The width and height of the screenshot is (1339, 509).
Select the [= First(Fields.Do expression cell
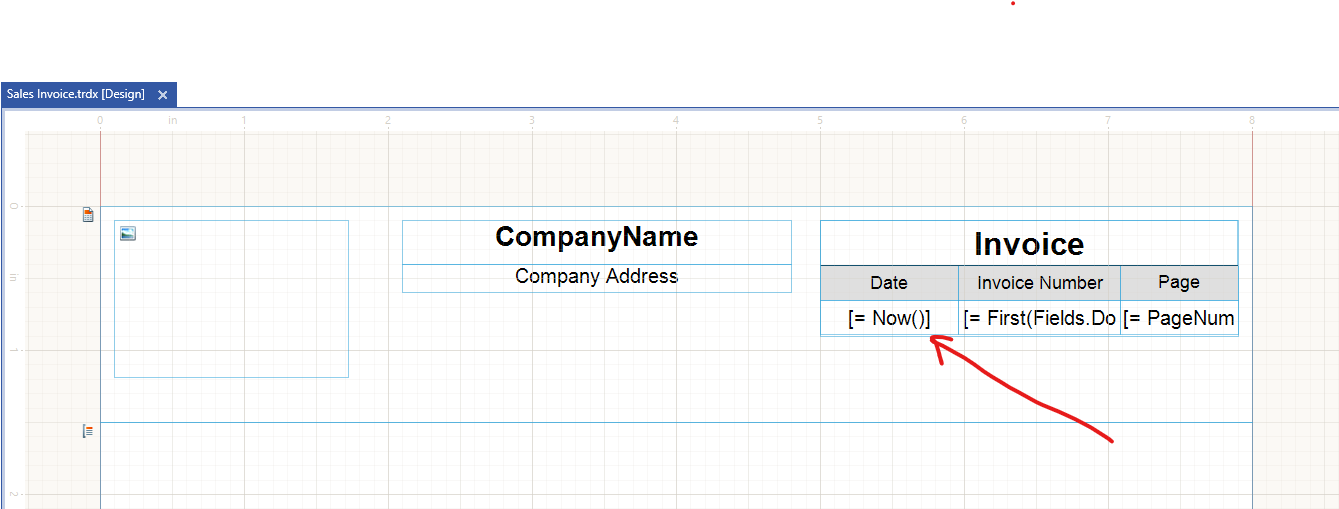pyautogui.click(x=1039, y=318)
